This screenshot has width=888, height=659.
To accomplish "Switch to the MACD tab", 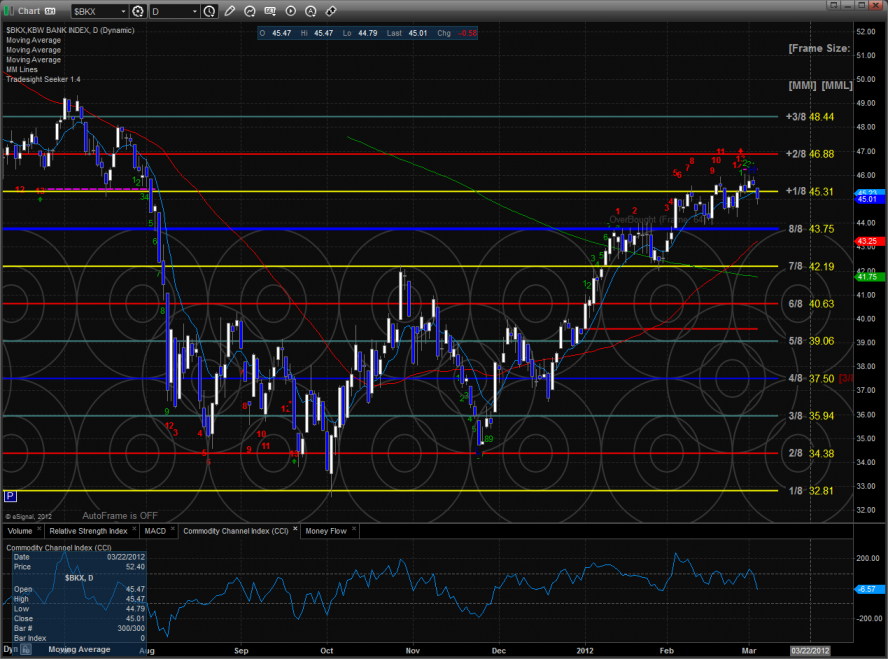I will coord(154,530).
